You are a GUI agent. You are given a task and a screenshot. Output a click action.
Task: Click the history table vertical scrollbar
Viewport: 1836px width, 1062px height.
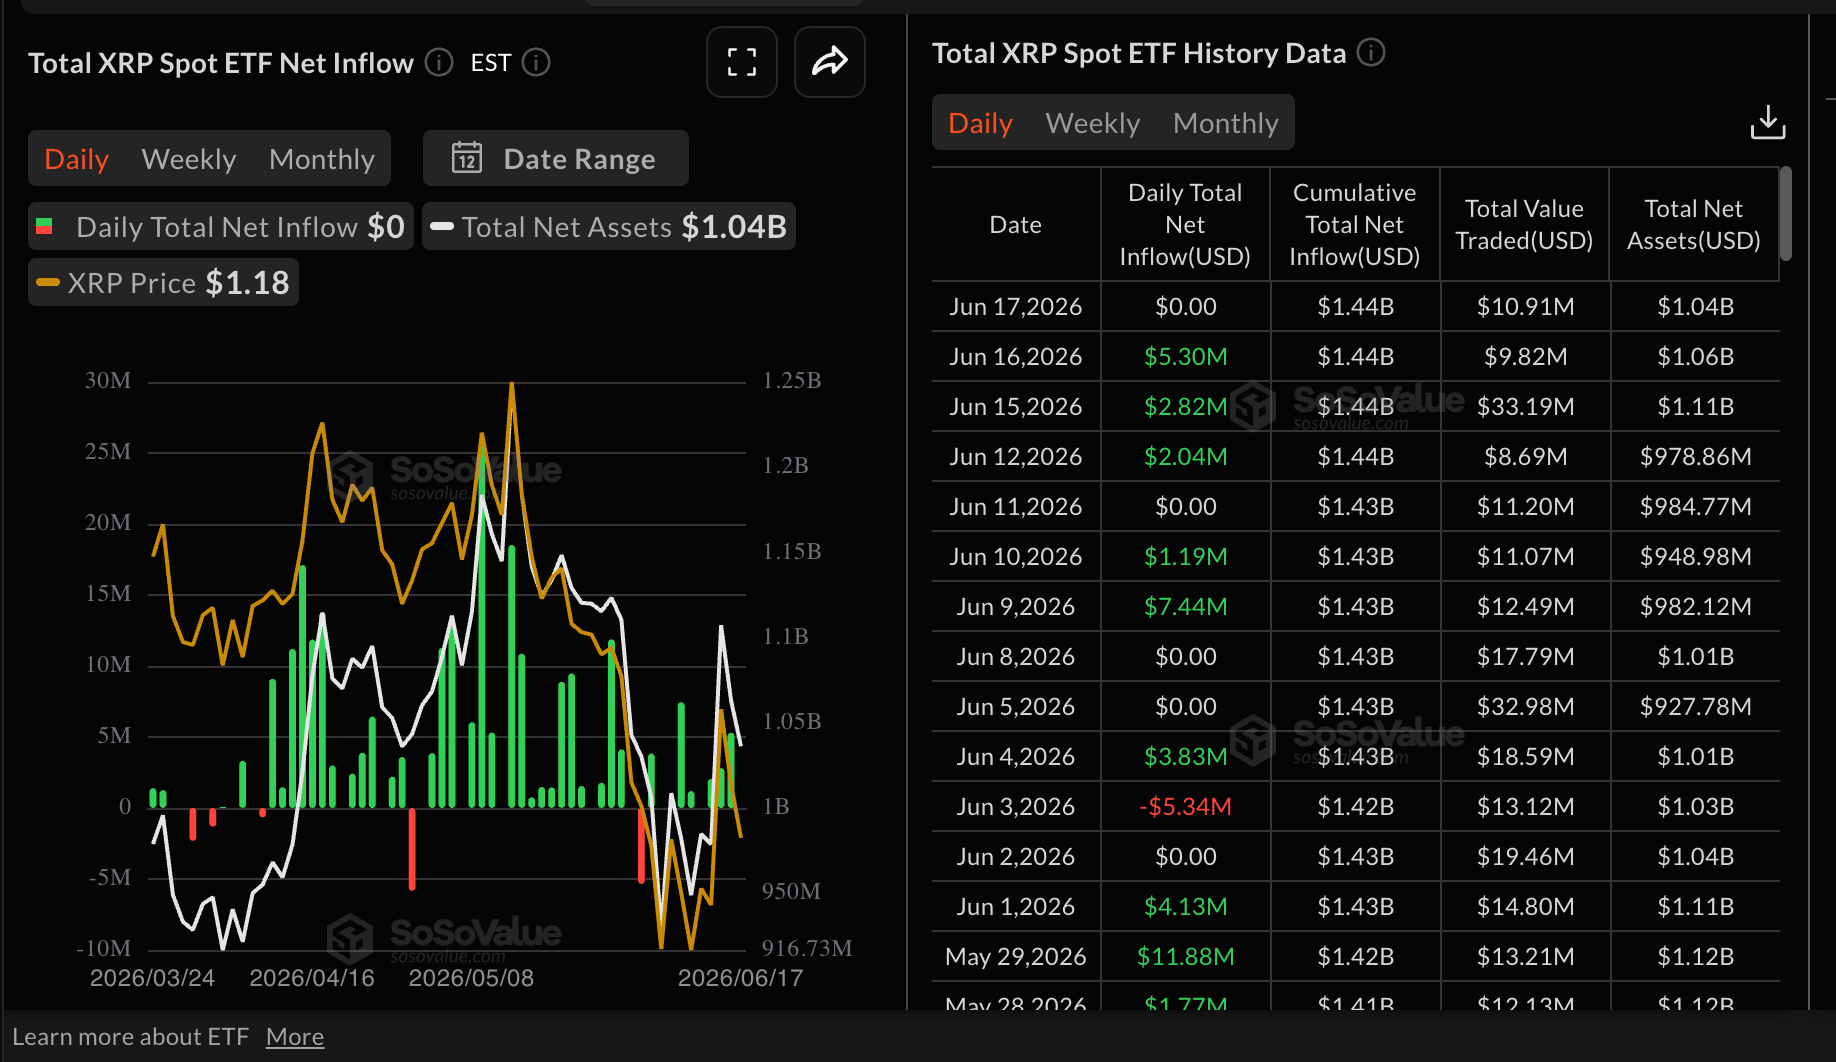pos(1786,215)
